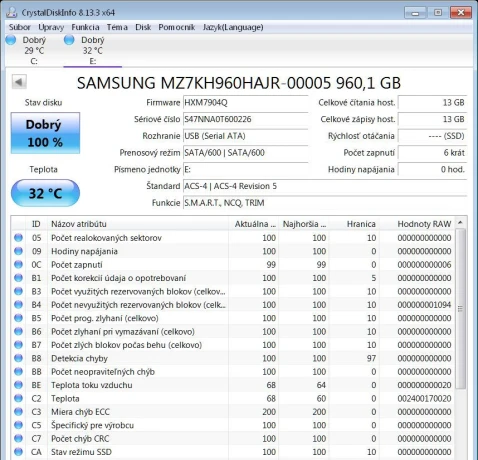Click status icon for attribute C2
Image resolution: width=478 pixels, height=460 pixels.
(18, 398)
